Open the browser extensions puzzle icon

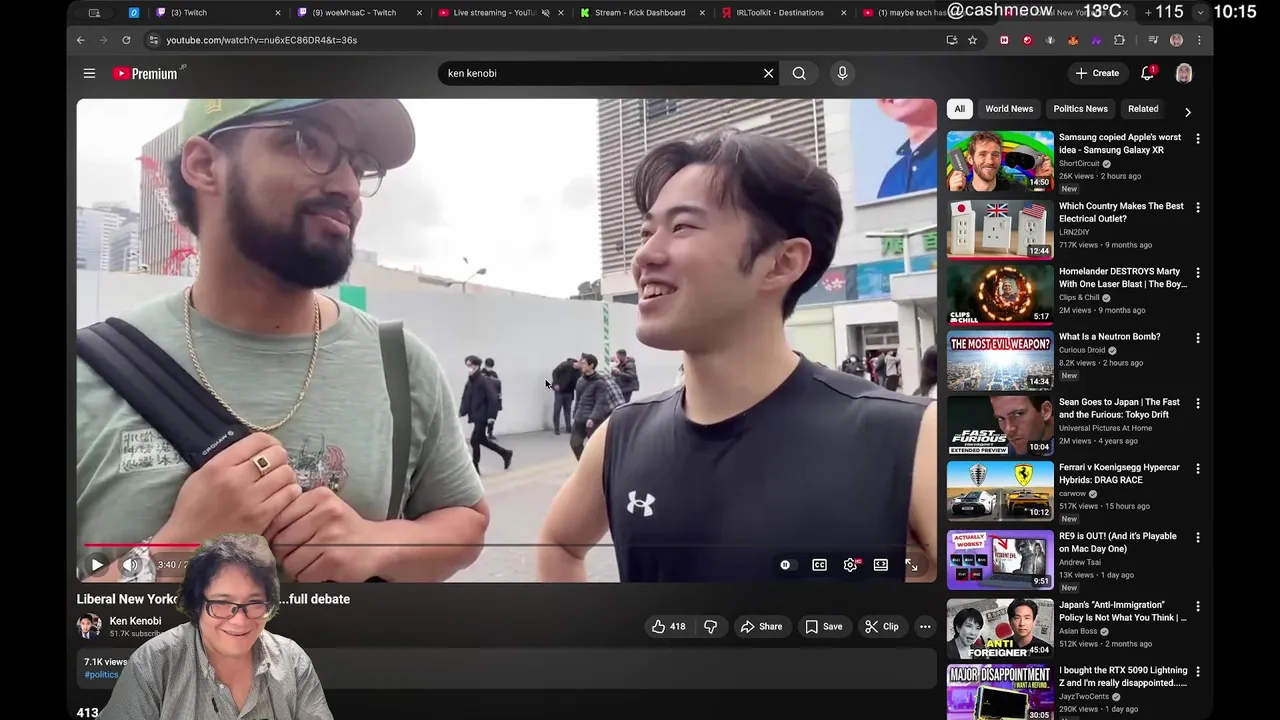click(1119, 40)
